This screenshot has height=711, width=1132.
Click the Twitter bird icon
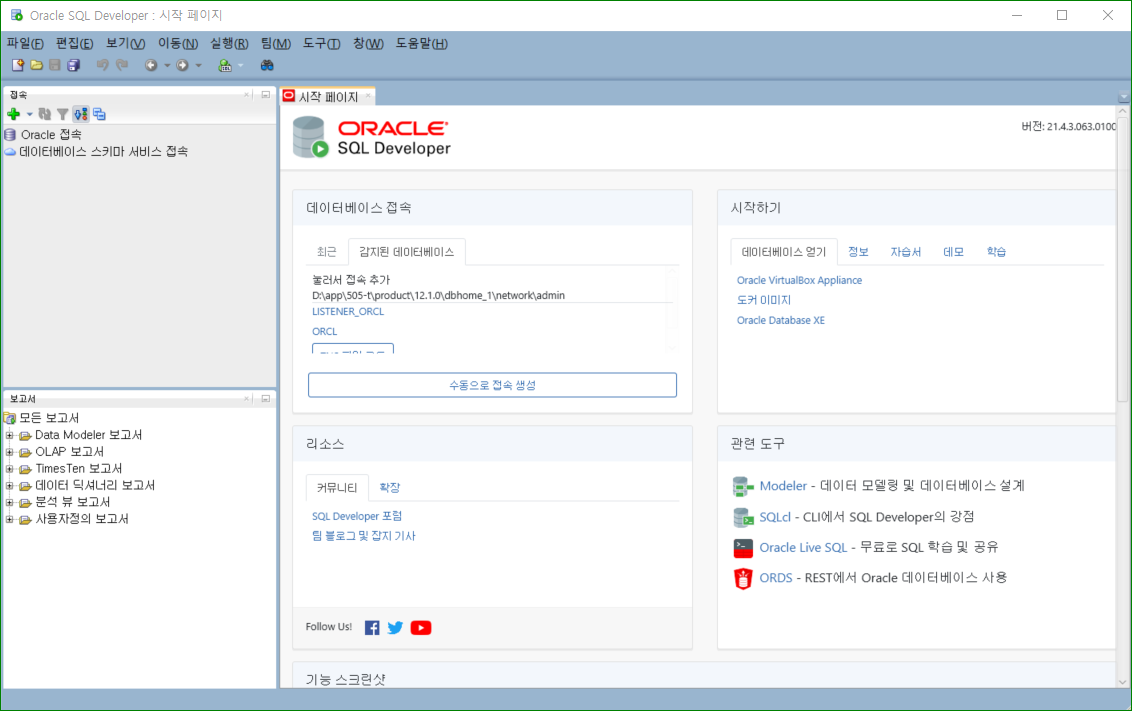[395, 628]
